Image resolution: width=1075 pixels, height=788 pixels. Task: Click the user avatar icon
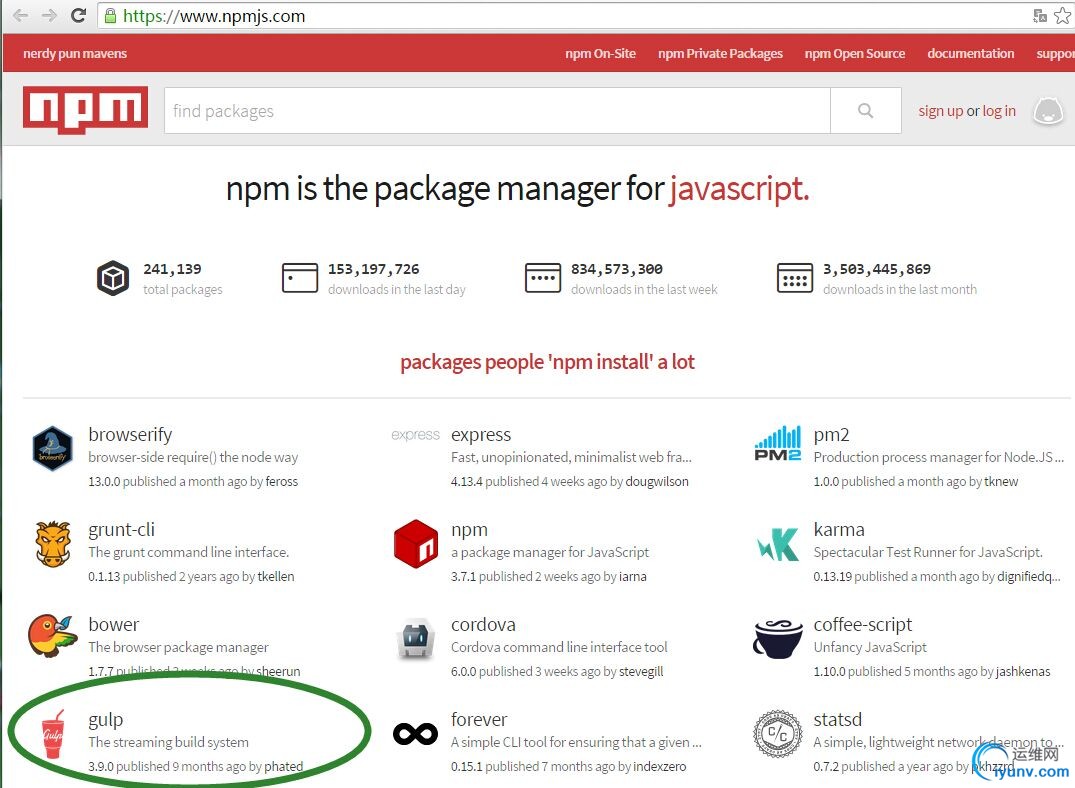coord(1048,110)
